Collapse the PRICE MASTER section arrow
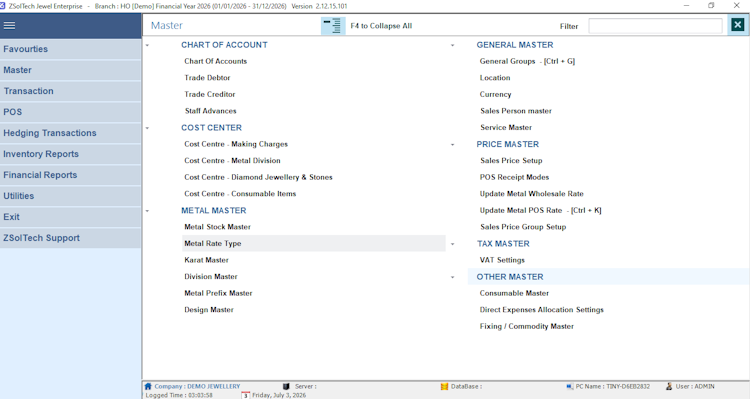Screen dimensions: 750x399 (x=452, y=144)
